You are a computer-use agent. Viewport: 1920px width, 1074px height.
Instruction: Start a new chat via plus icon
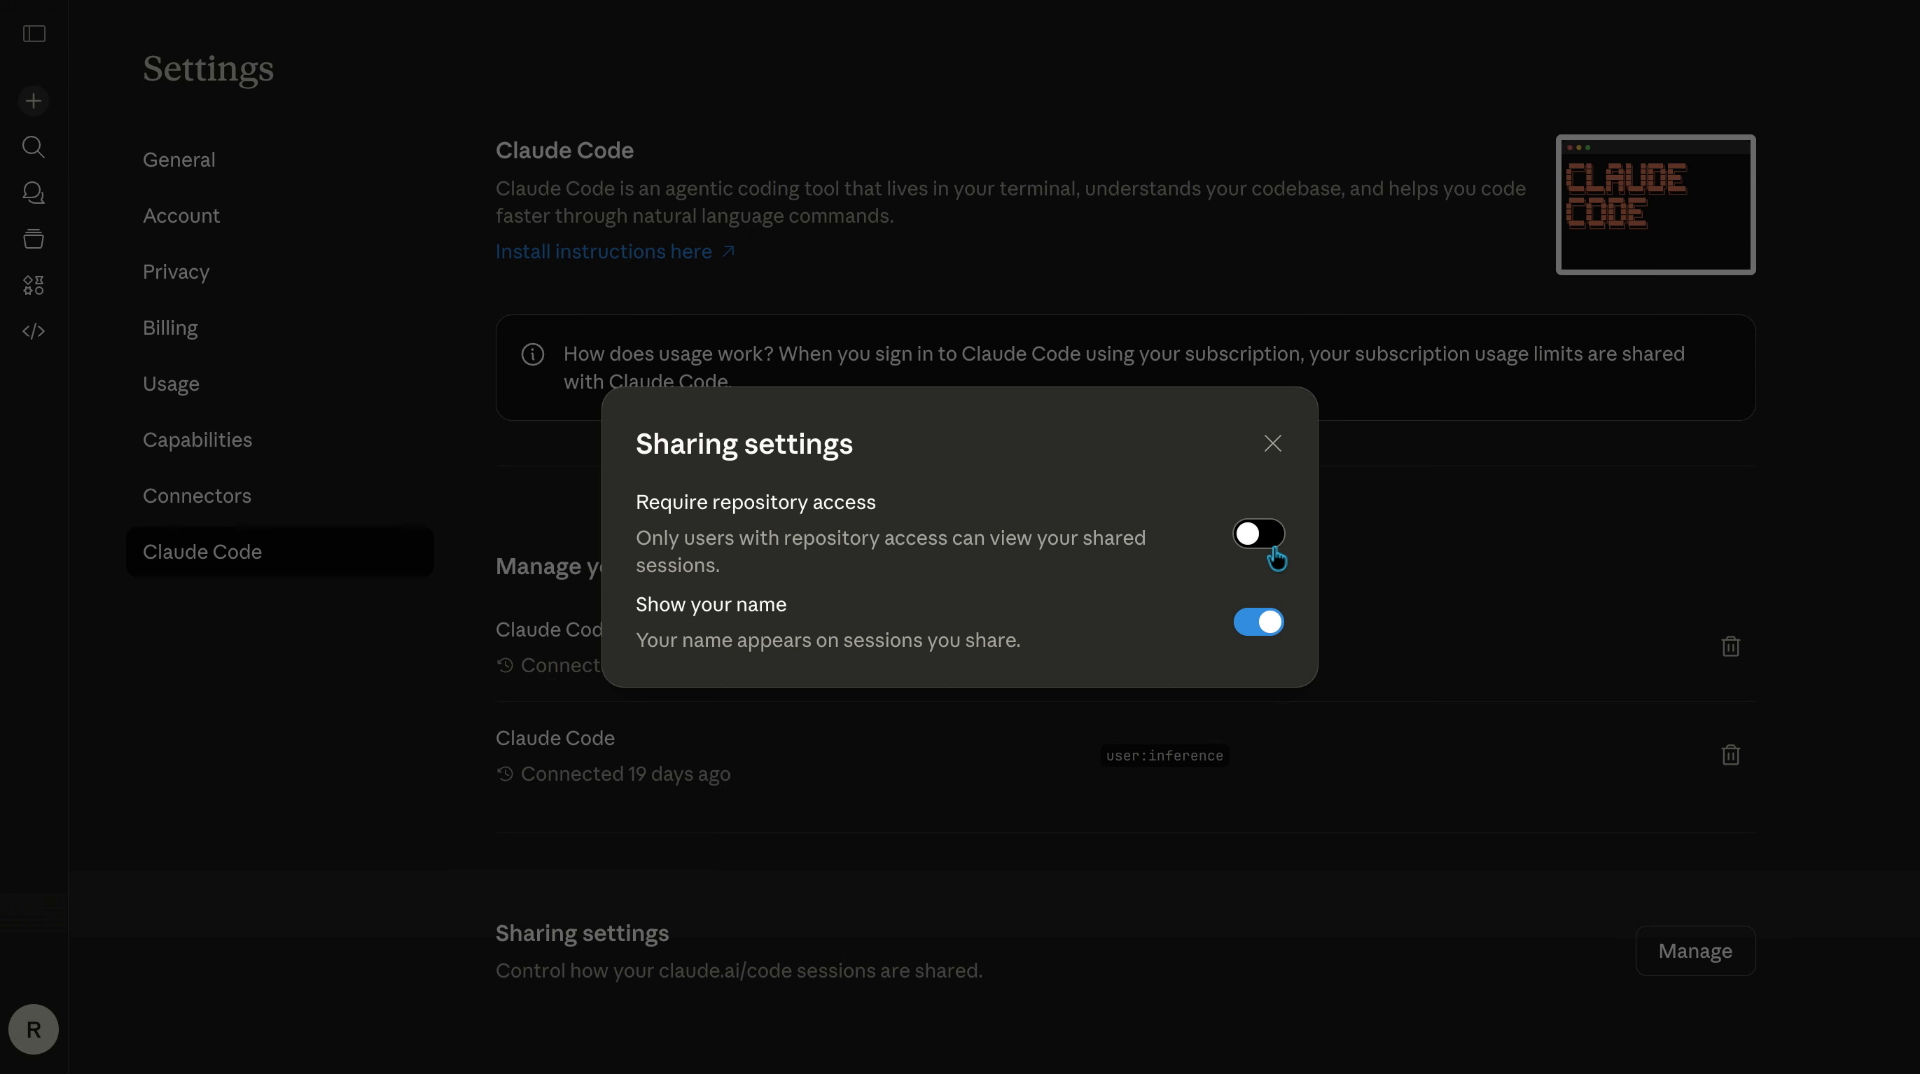[x=33, y=100]
